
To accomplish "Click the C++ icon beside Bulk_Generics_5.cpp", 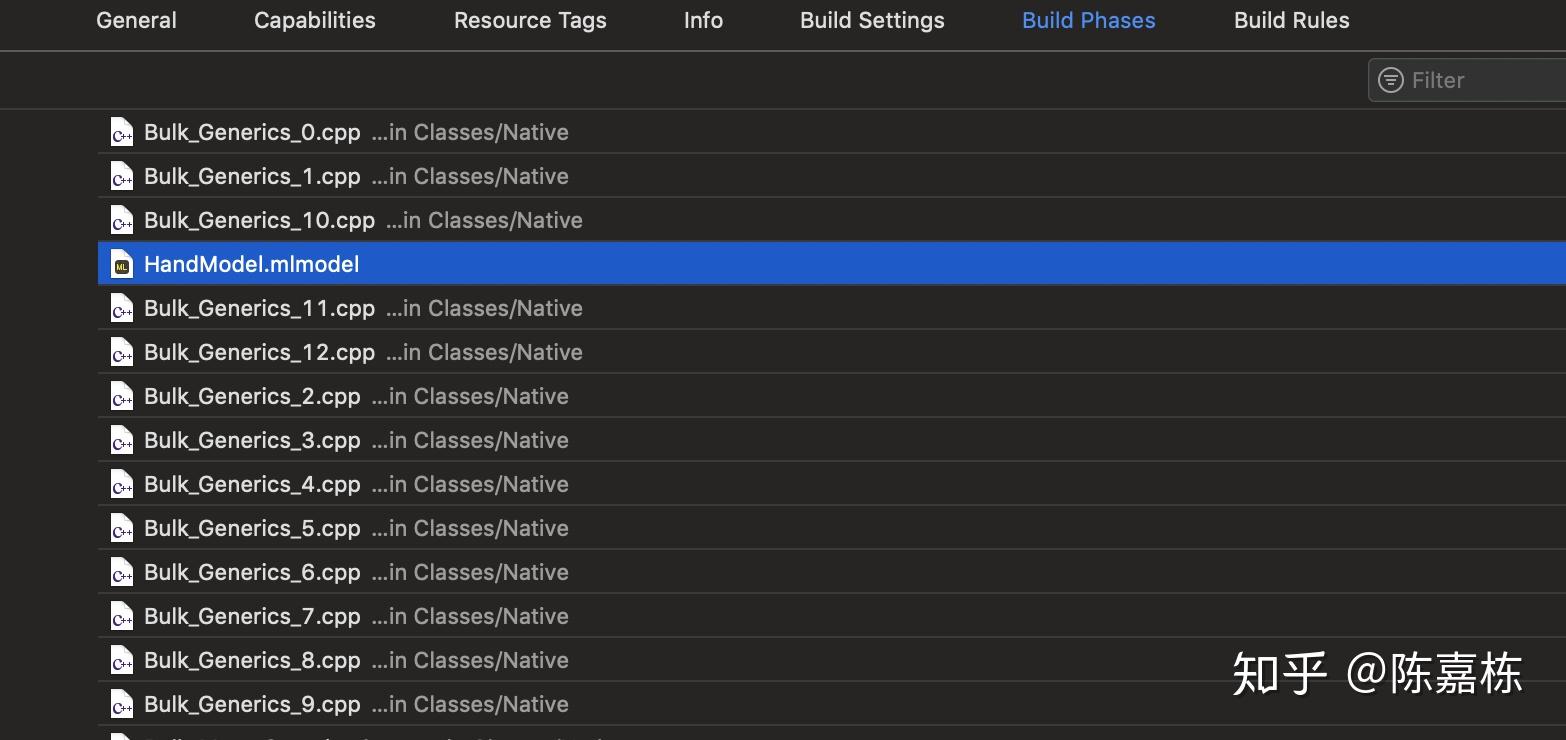I will coord(122,529).
